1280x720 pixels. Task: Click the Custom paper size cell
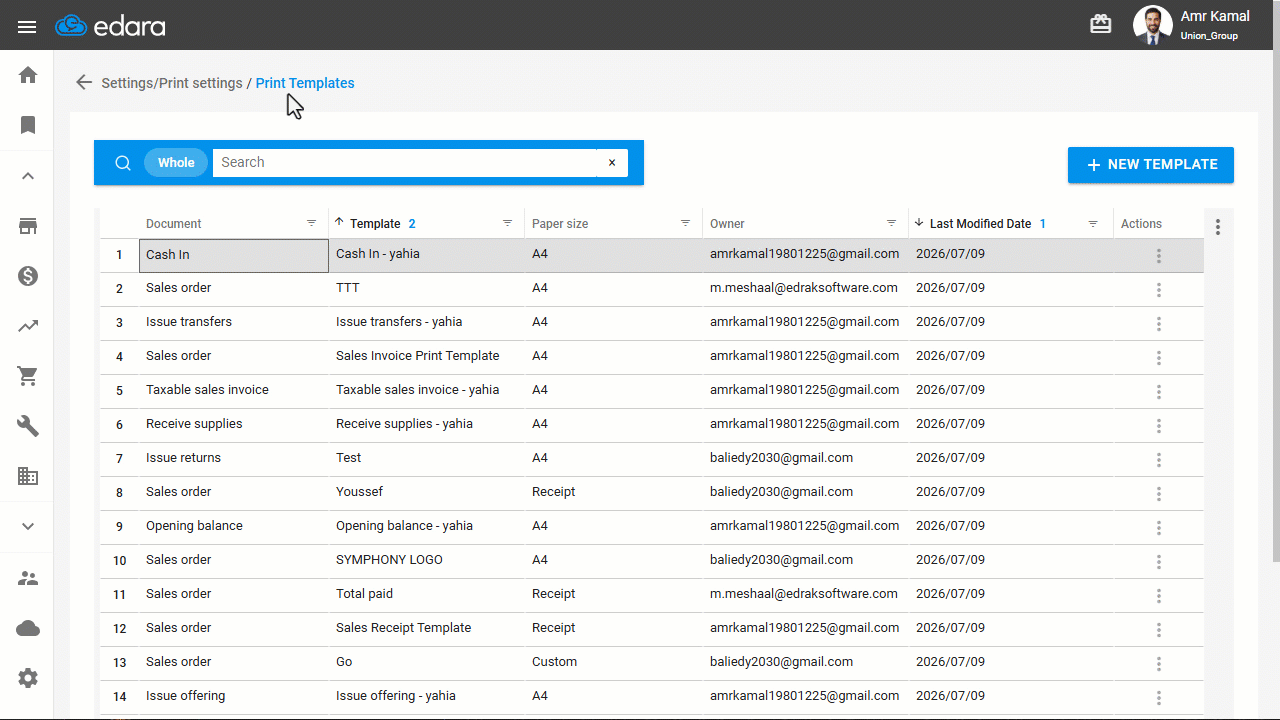click(614, 662)
